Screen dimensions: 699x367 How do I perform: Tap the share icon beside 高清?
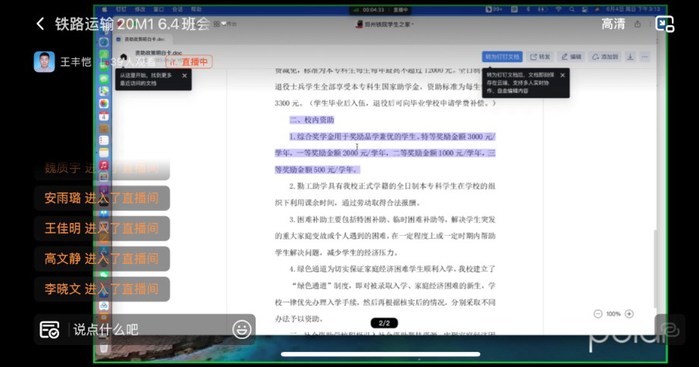(637, 24)
